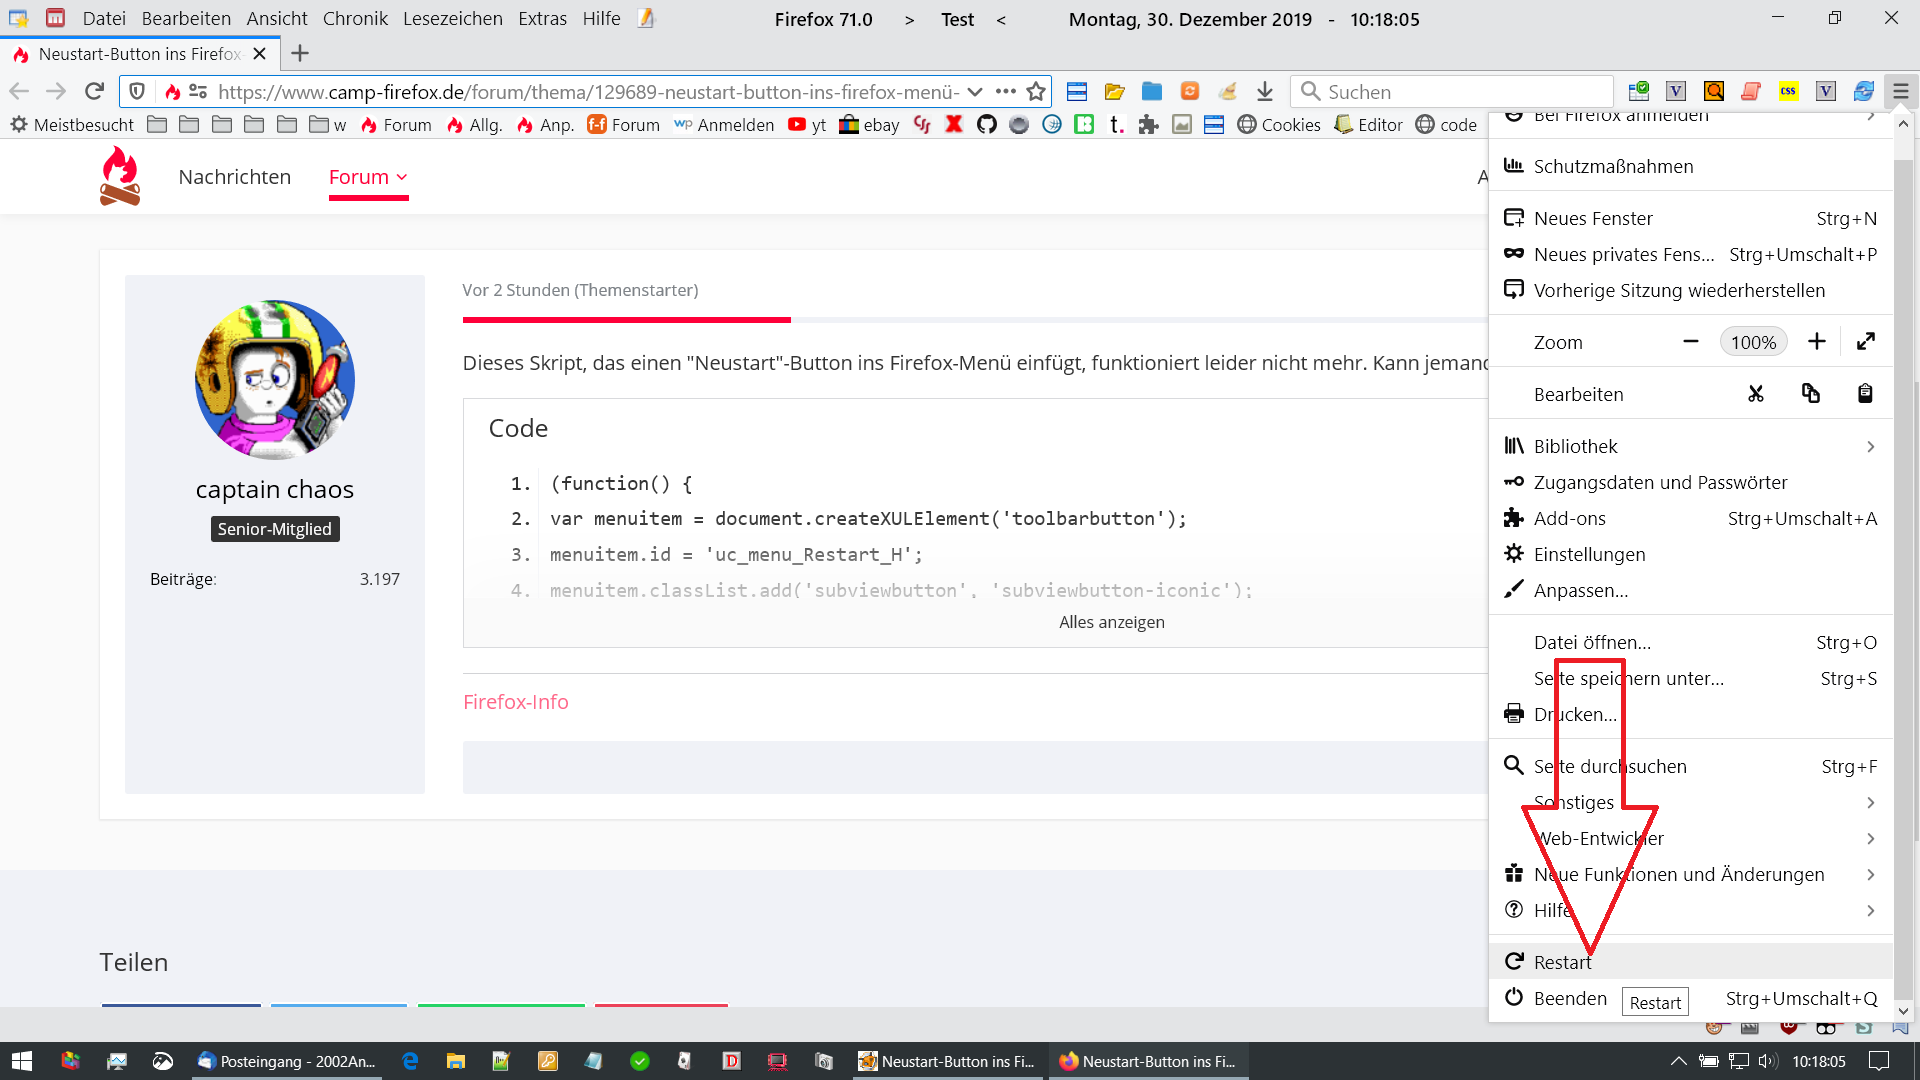
Task: Open the Firefox-Info link
Action: (515, 702)
